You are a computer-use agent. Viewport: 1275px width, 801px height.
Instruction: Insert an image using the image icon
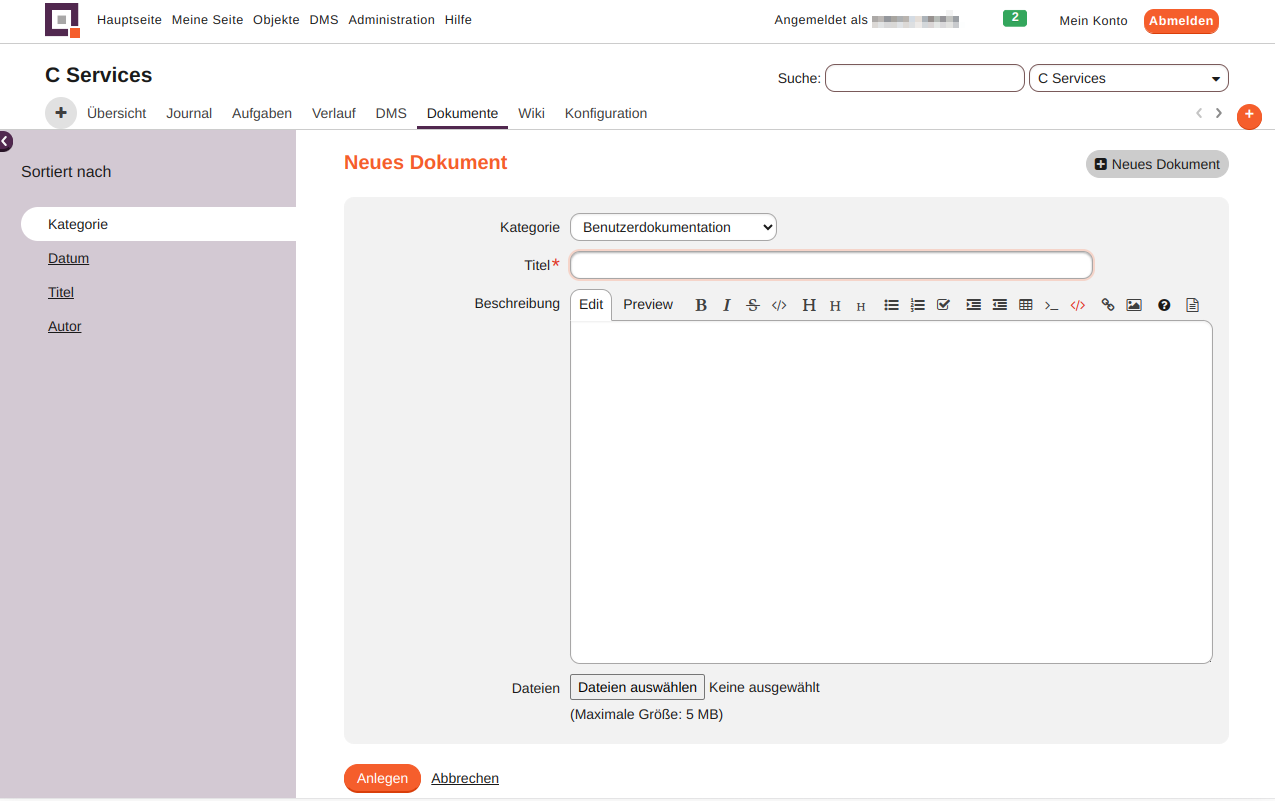click(x=1134, y=305)
